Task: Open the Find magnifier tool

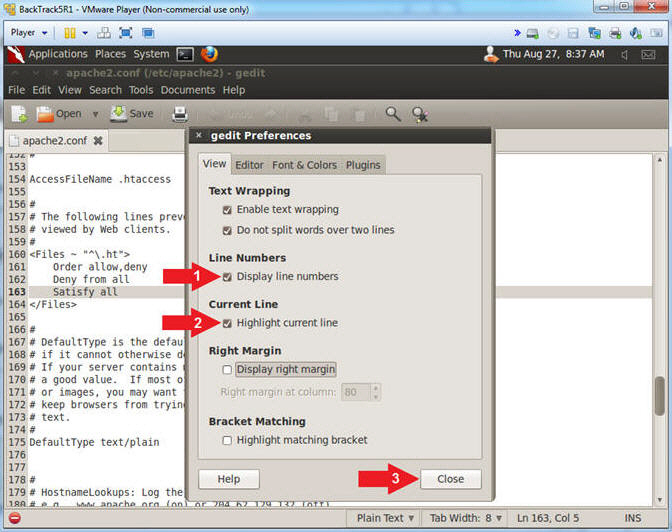Action: (x=393, y=114)
